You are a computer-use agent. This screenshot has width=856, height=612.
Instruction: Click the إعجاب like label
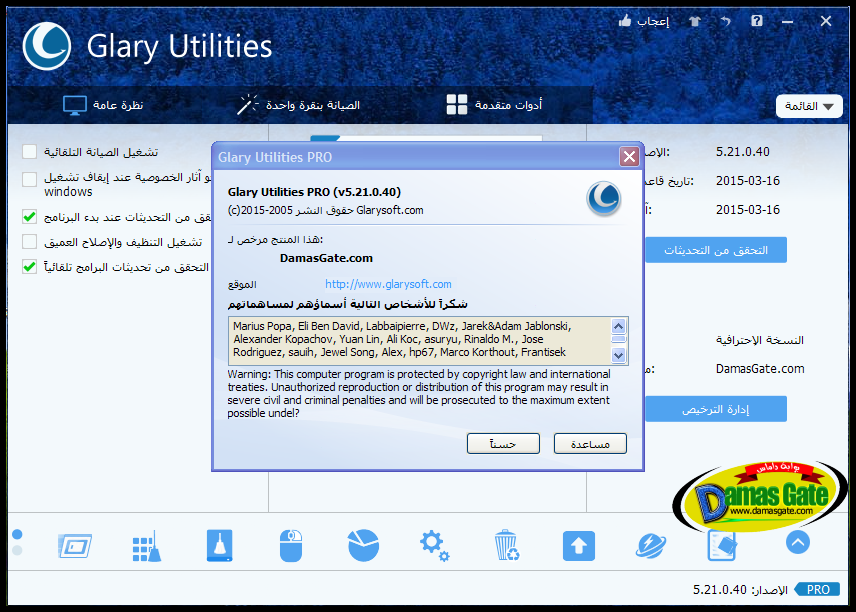tap(653, 21)
